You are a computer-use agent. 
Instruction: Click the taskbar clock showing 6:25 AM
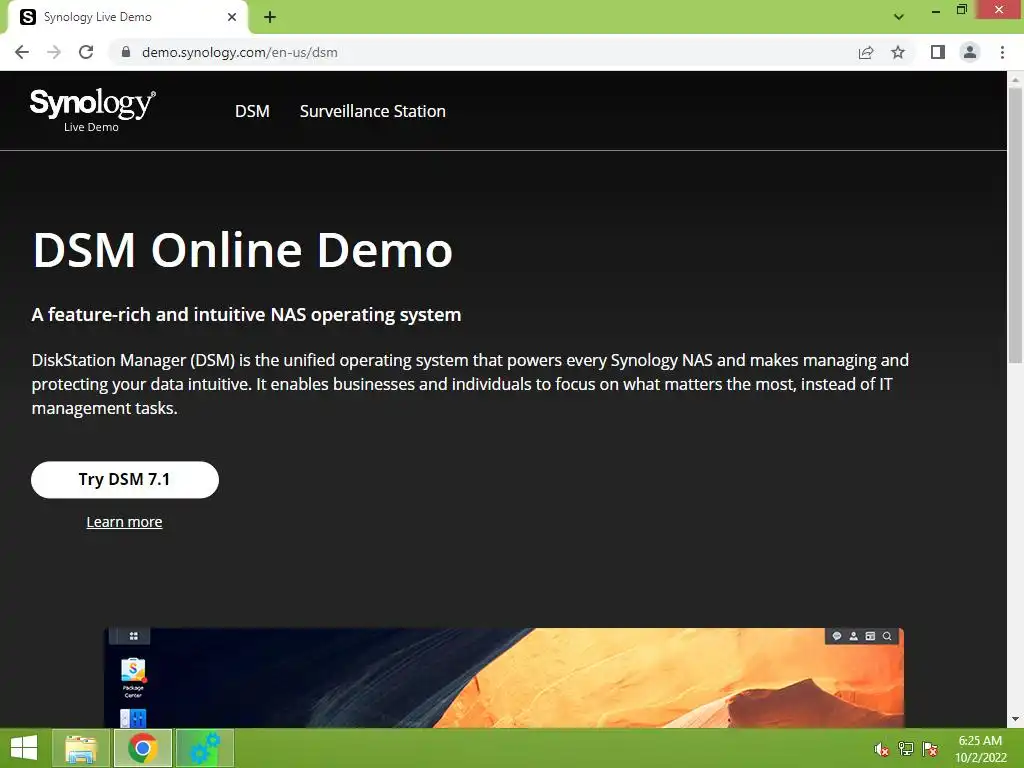(980, 749)
